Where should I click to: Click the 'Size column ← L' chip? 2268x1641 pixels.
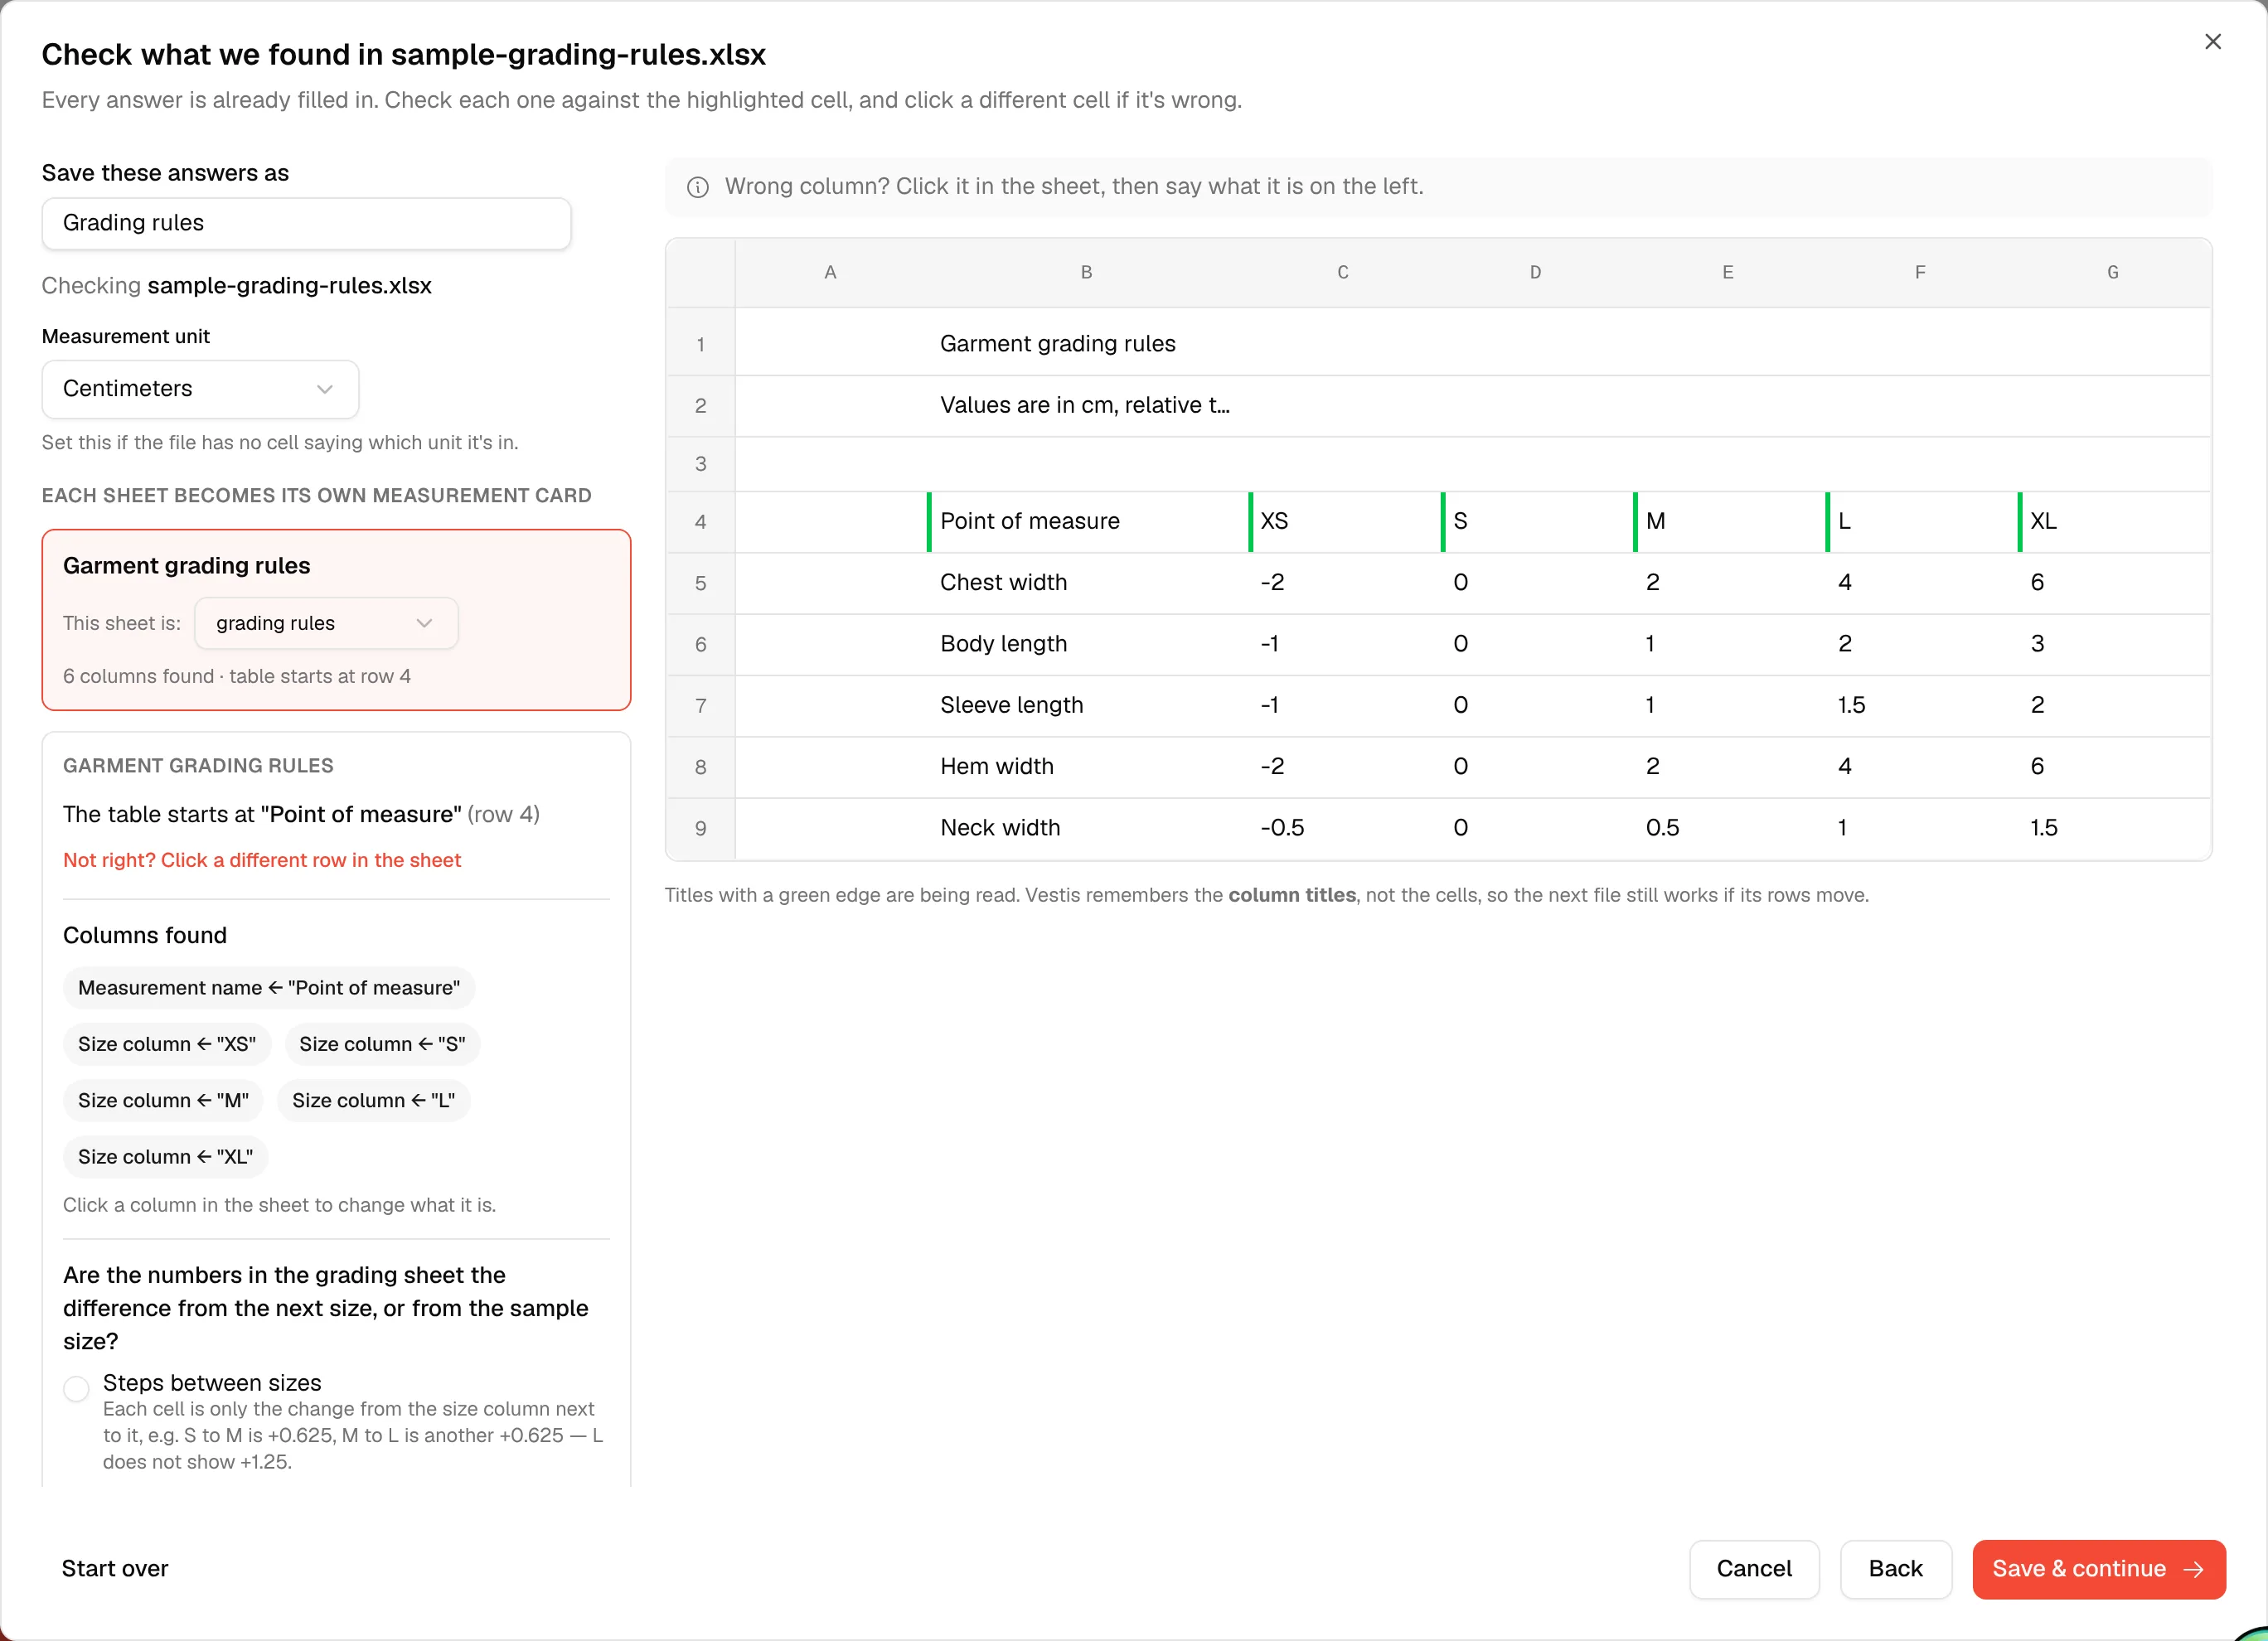coord(373,1100)
